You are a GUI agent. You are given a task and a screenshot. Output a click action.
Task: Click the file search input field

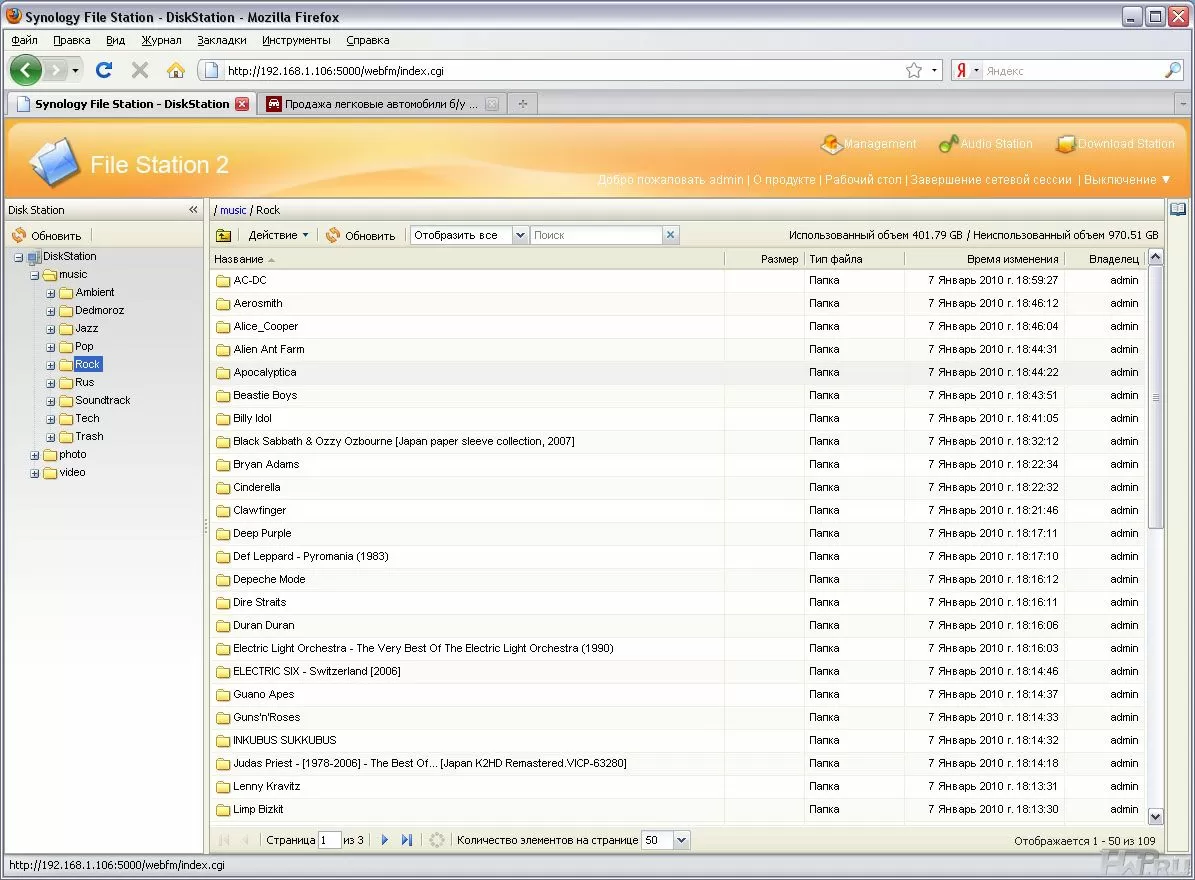(x=595, y=235)
